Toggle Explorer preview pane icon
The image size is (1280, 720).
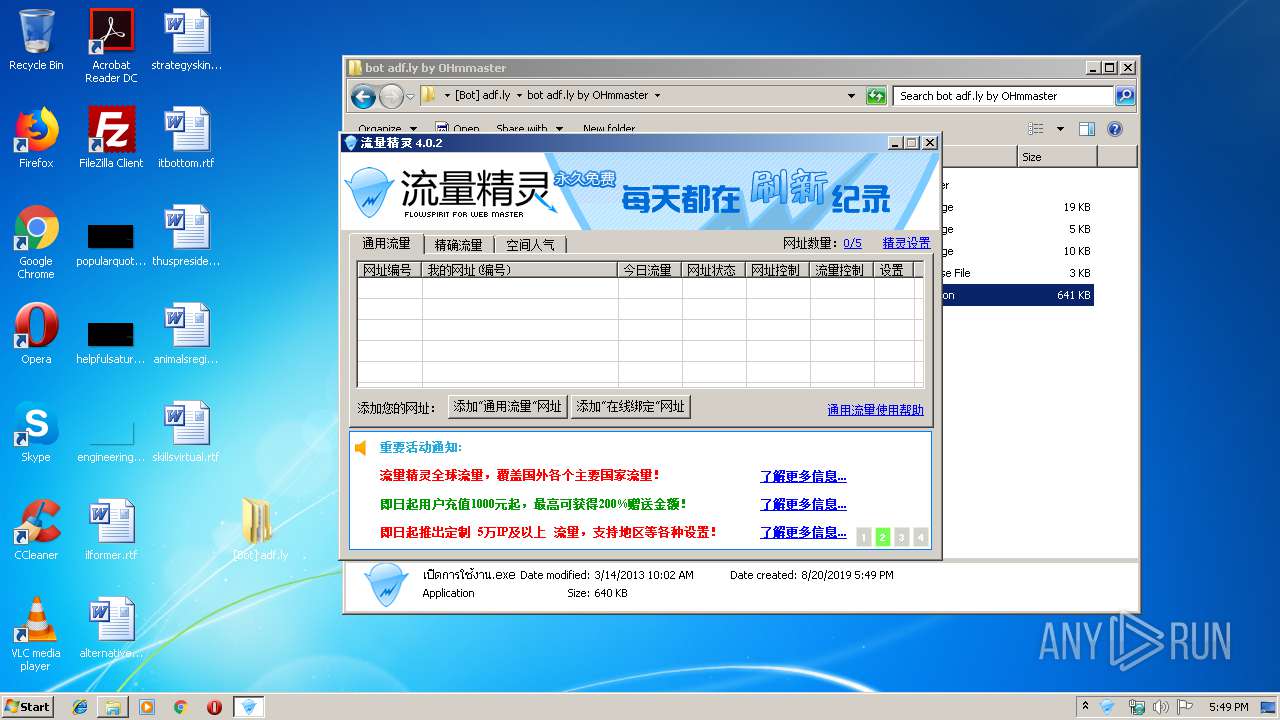pyautogui.click(x=1087, y=129)
